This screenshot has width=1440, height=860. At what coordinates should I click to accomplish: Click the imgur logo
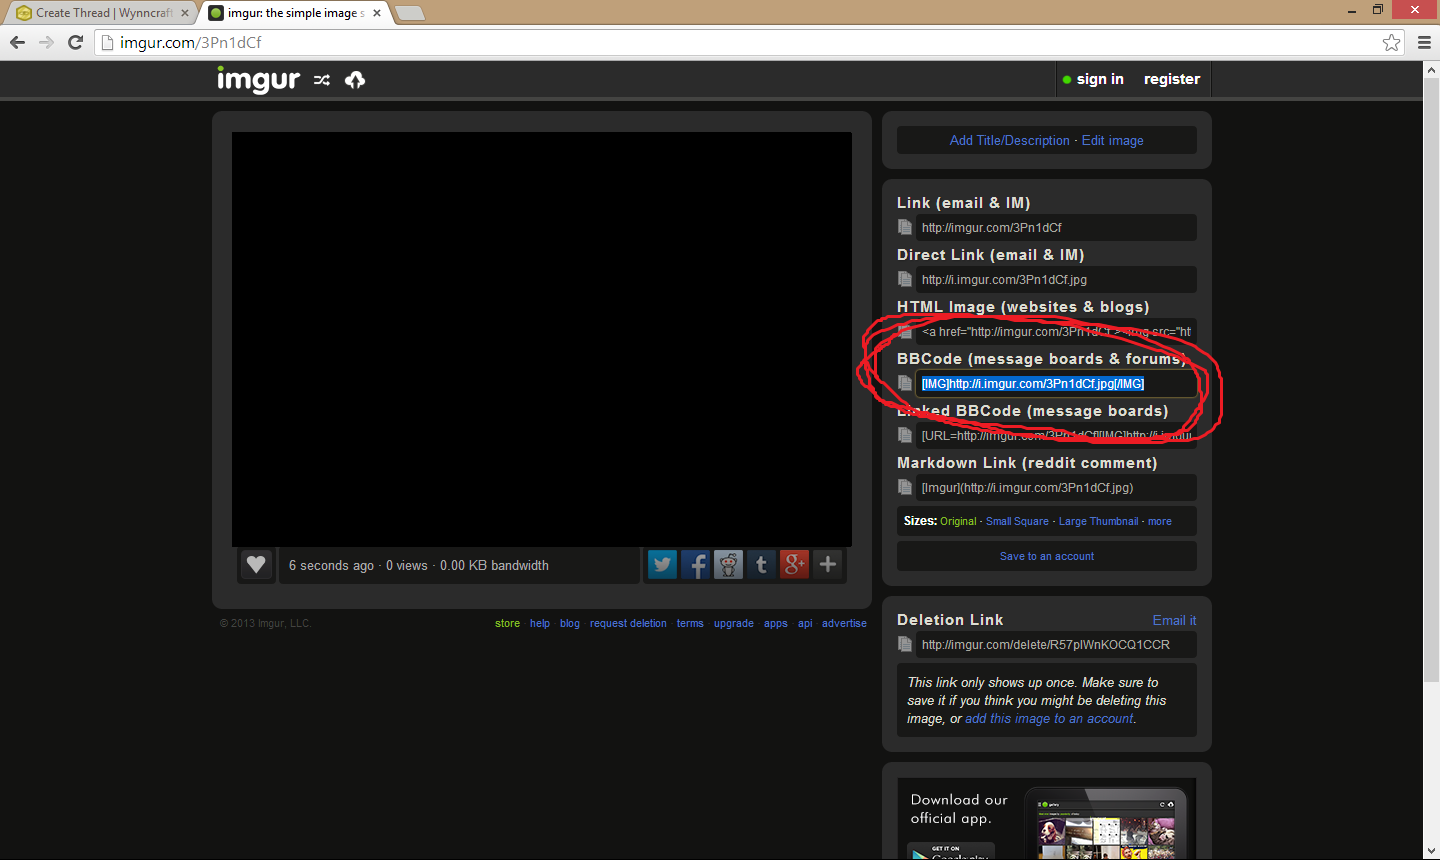(258, 79)
